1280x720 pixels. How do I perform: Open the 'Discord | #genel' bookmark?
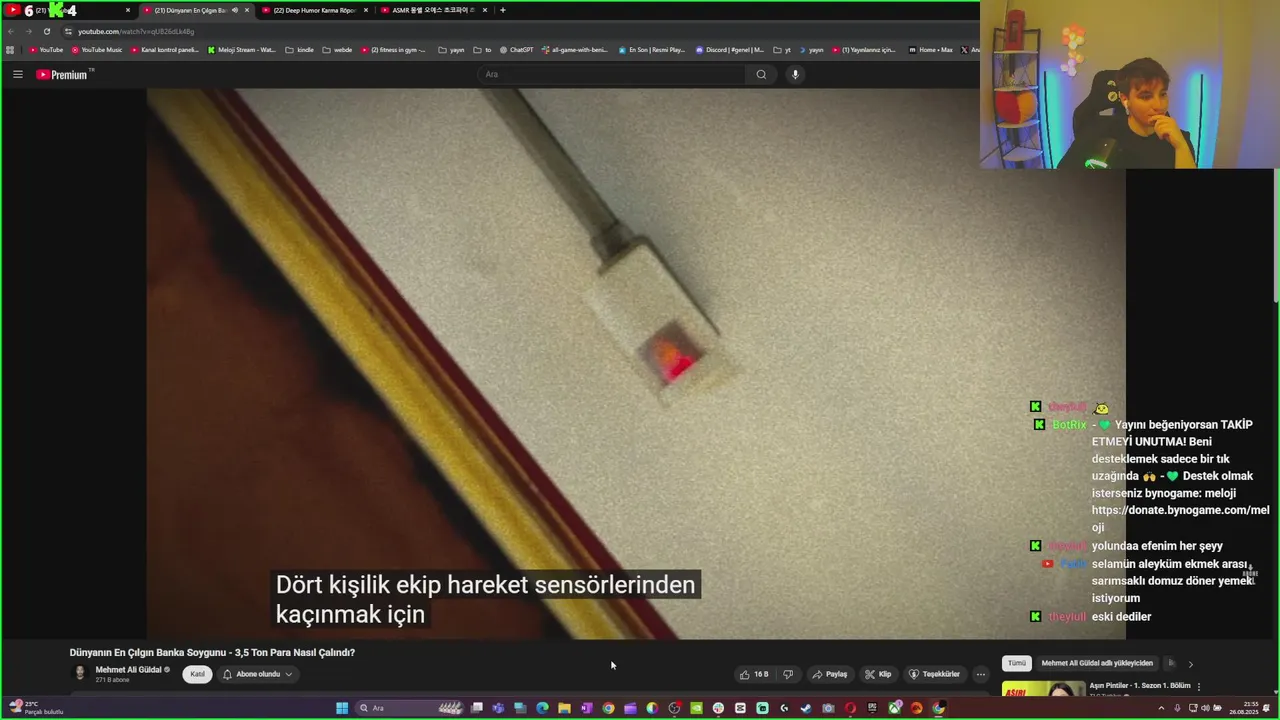[729, 49]
